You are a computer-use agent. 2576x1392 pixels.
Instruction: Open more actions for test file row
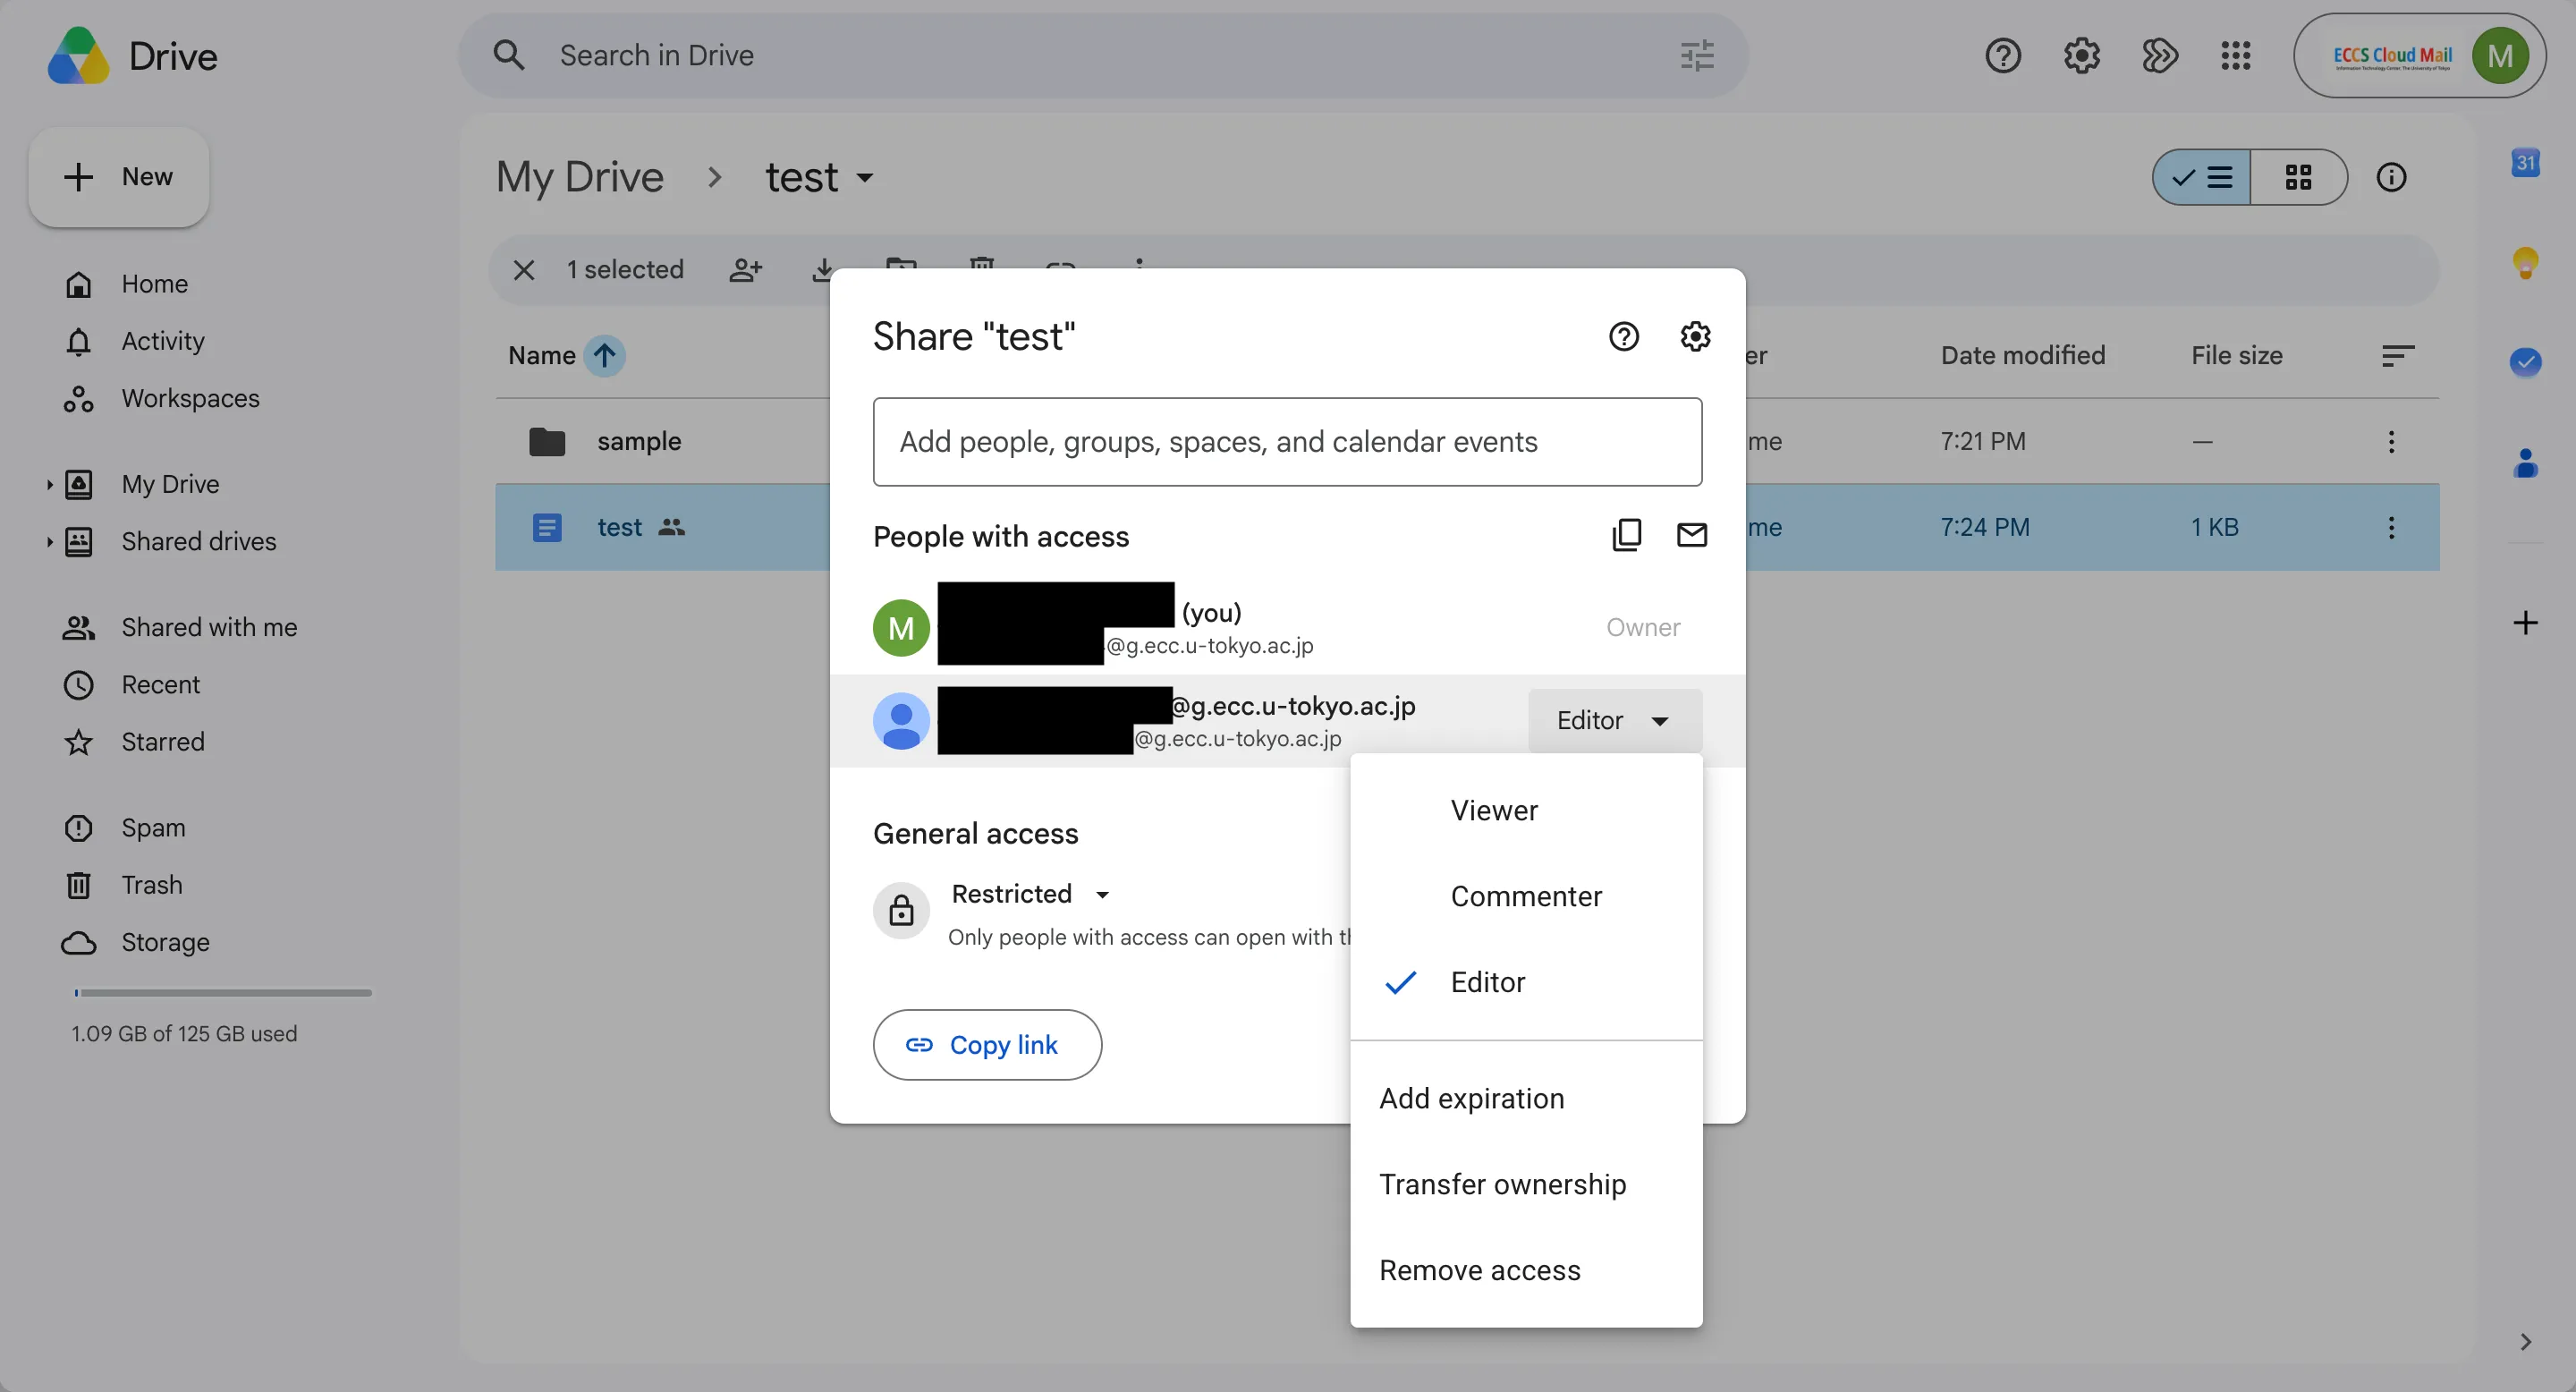tap(2391, 527)
